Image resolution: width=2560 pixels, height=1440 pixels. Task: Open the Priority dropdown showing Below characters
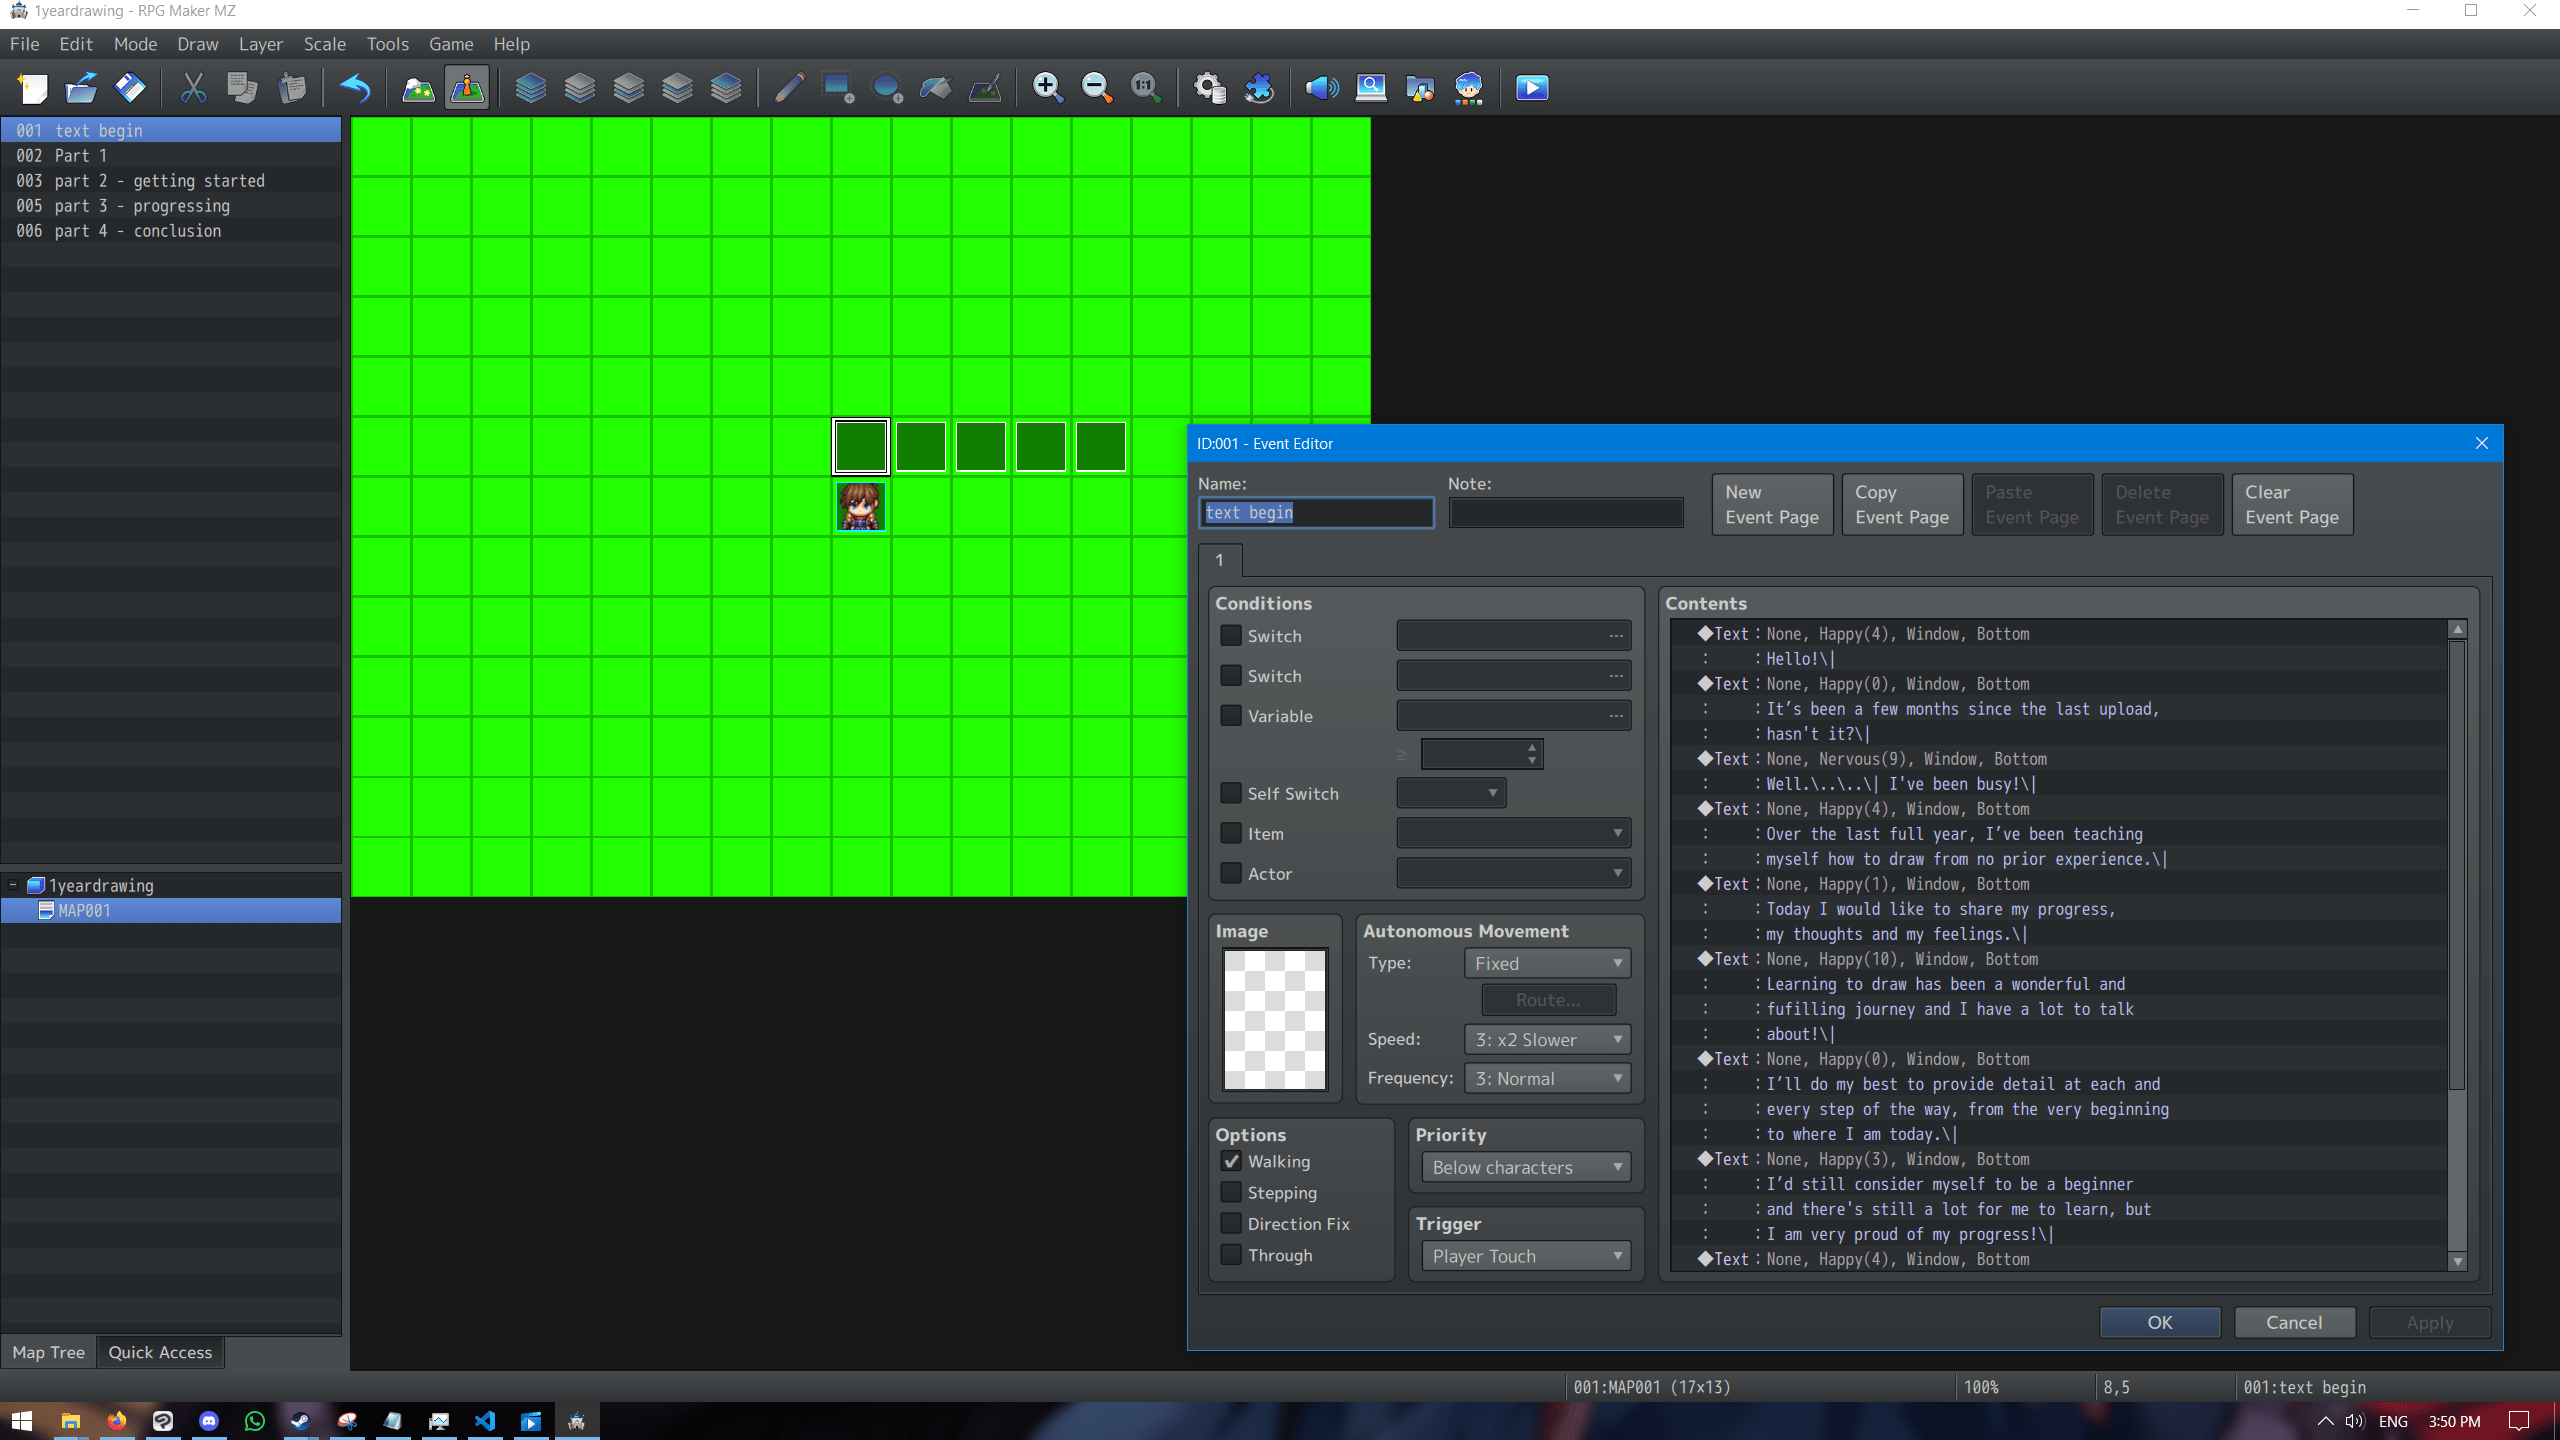1525,1167
